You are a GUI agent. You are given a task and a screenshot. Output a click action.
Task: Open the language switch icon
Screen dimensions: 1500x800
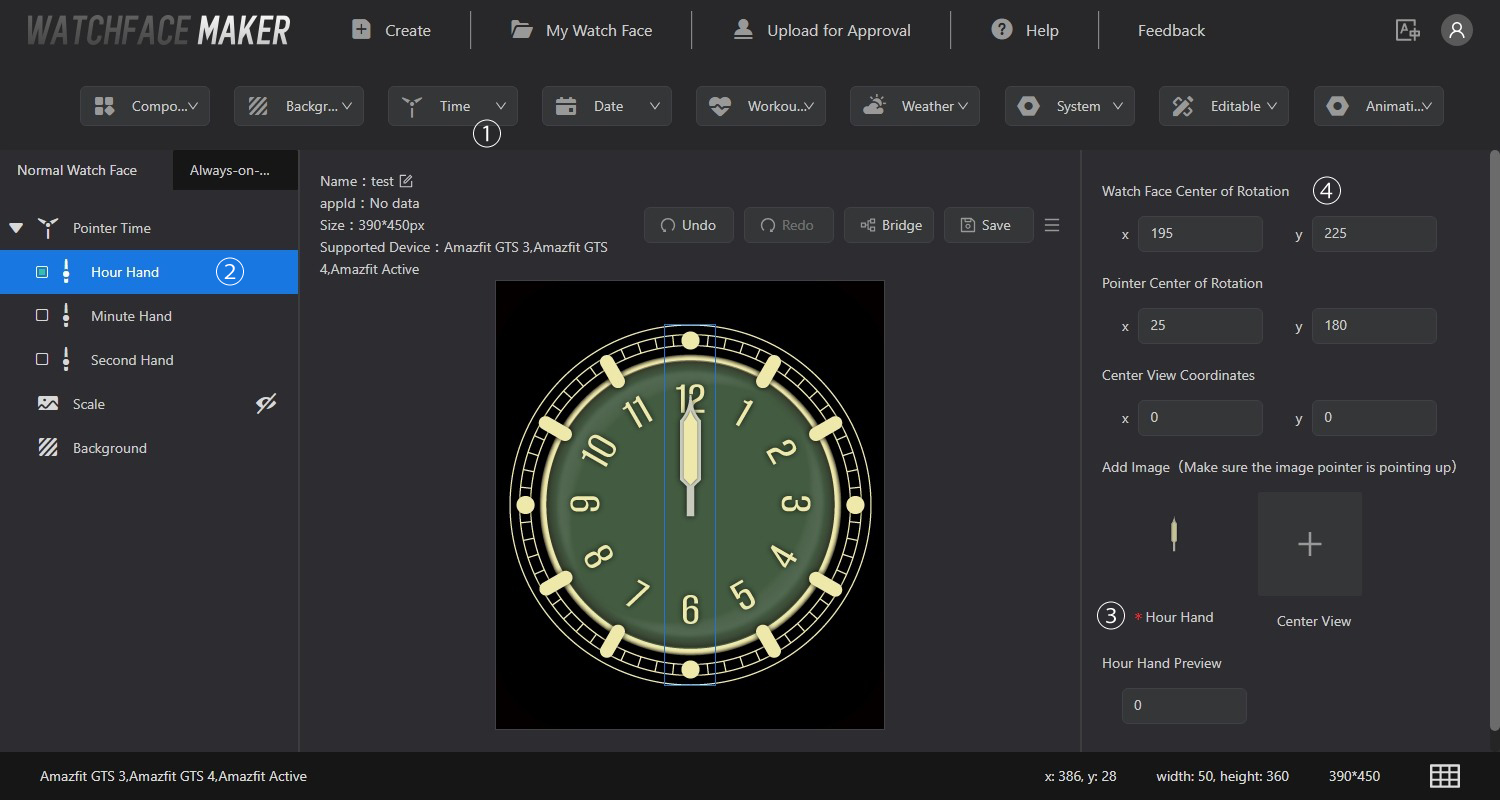(1407, 30)
